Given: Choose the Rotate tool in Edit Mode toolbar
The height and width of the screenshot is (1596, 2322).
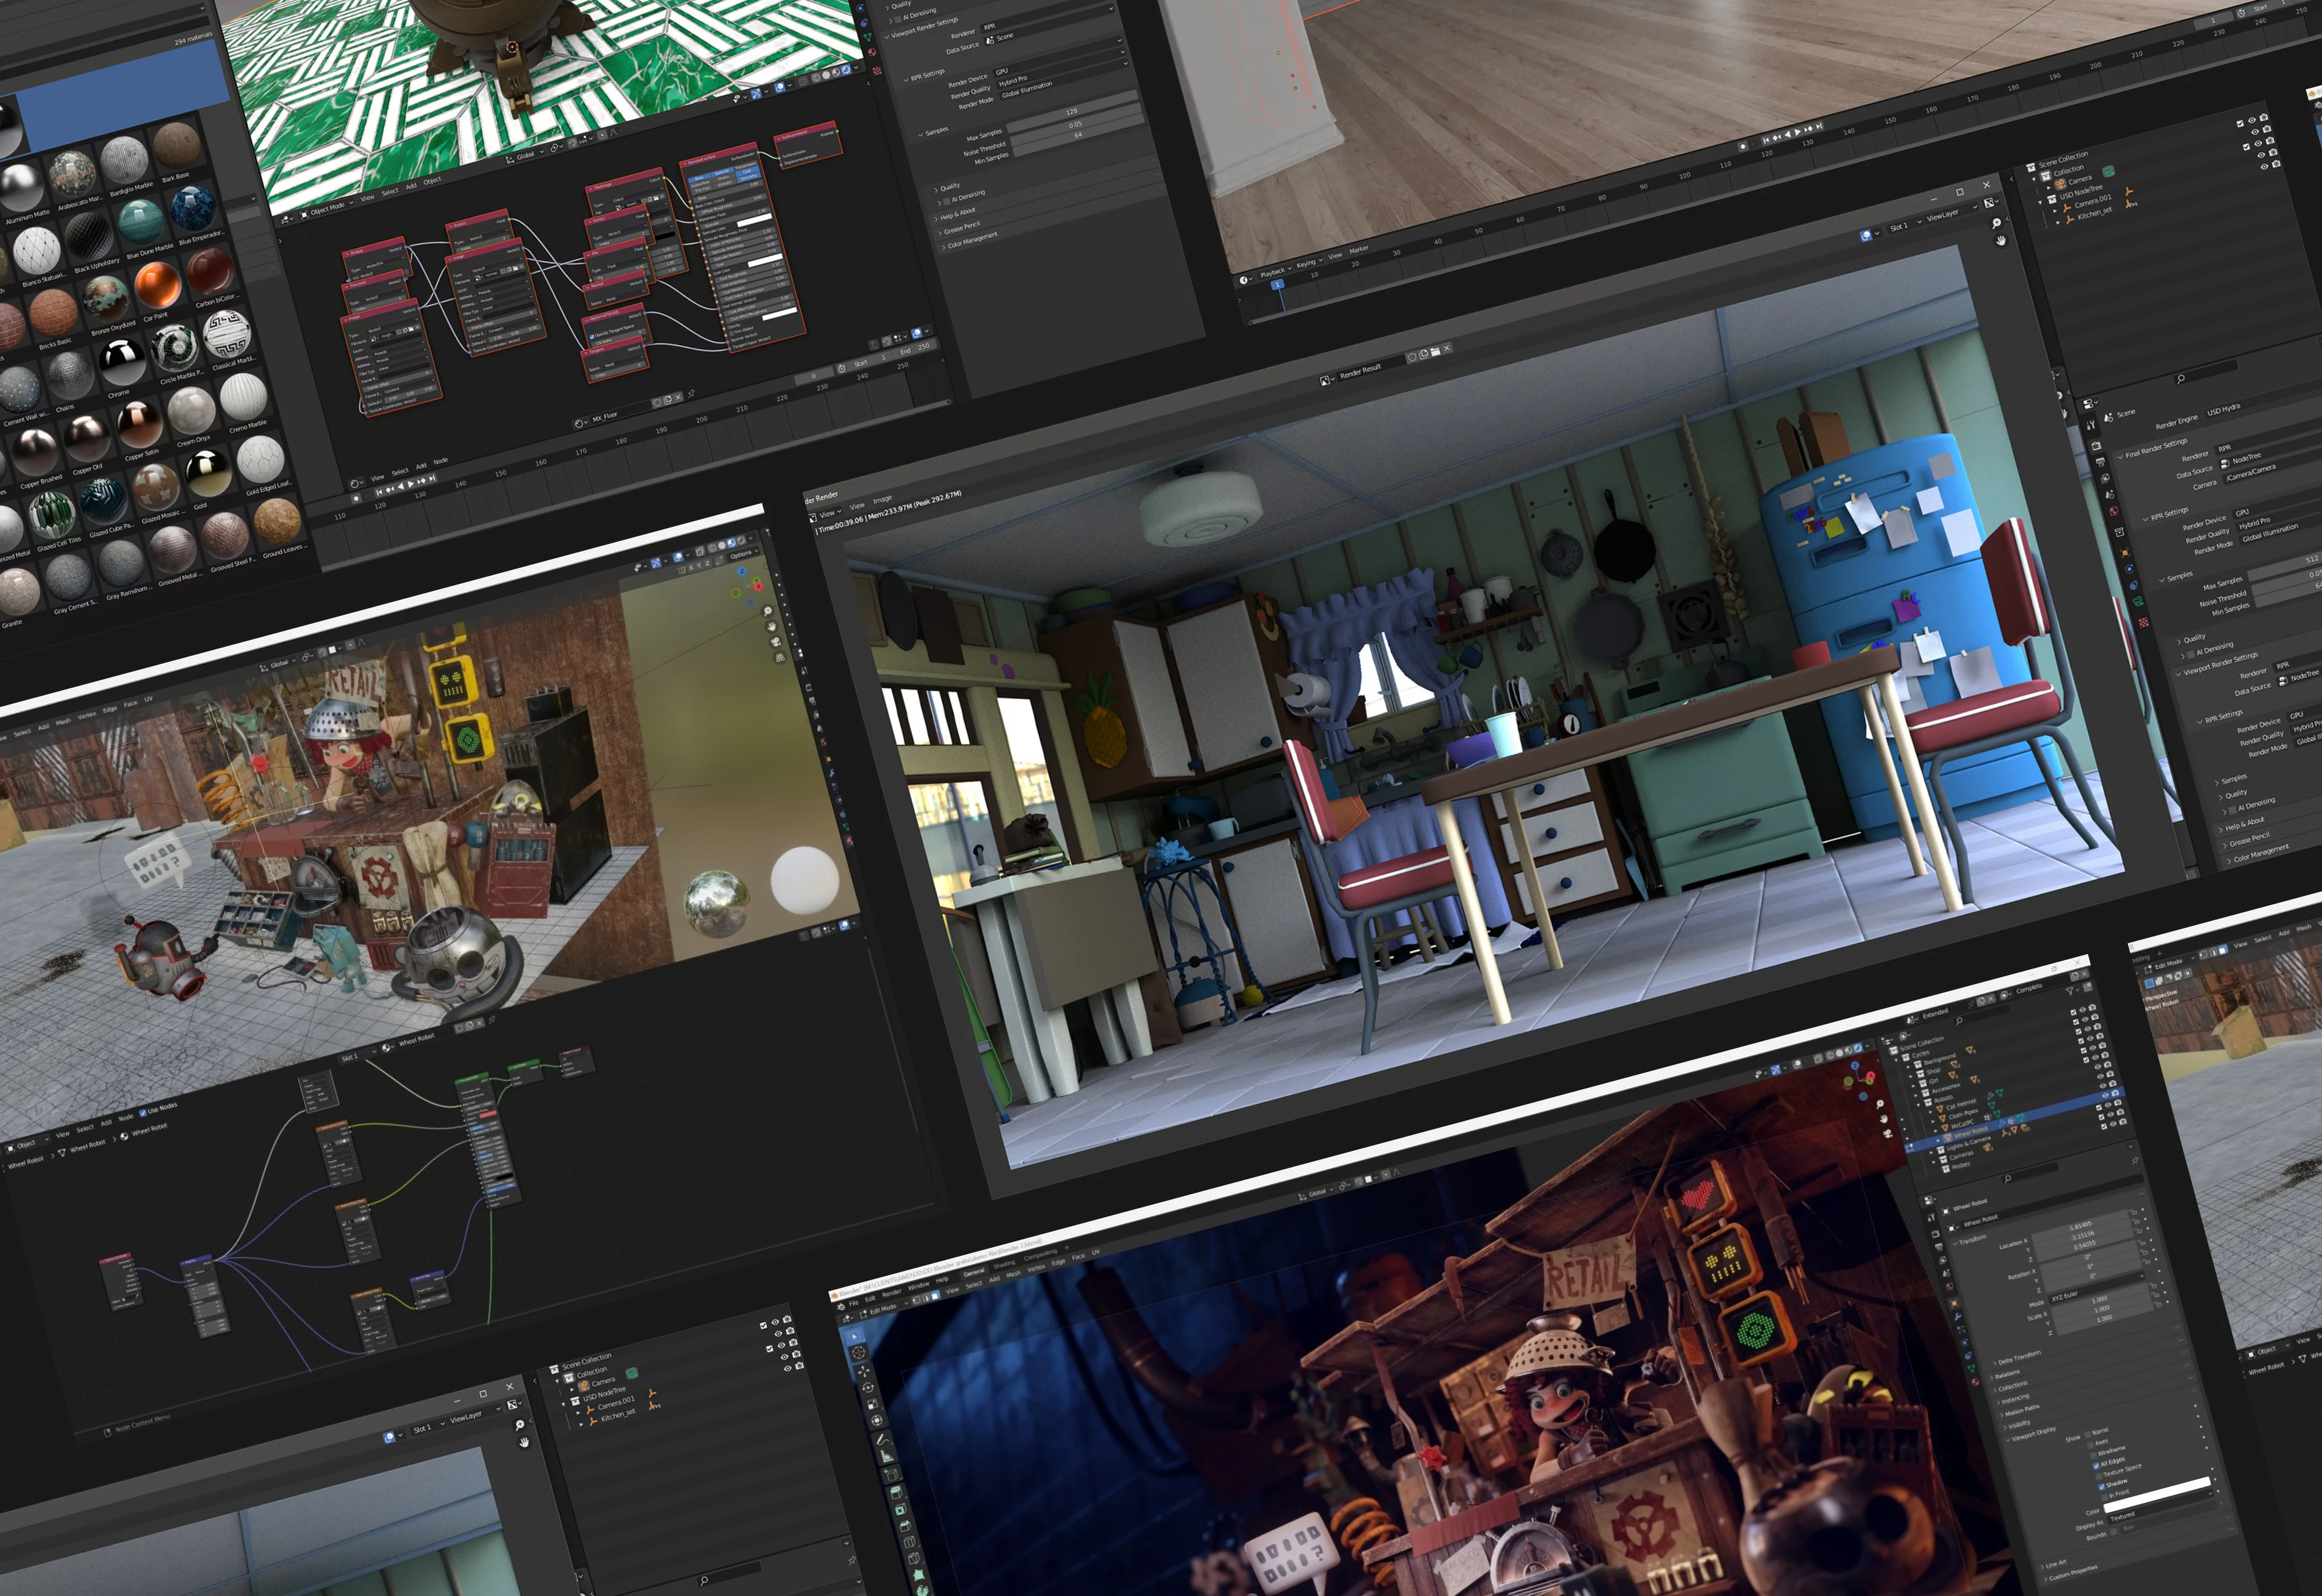Looking at the screenshot, I should click(868, 1388).
